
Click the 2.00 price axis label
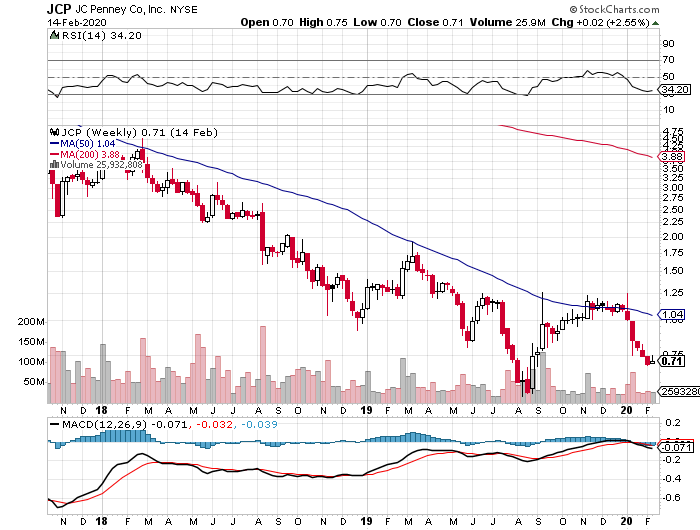point(673,237)
